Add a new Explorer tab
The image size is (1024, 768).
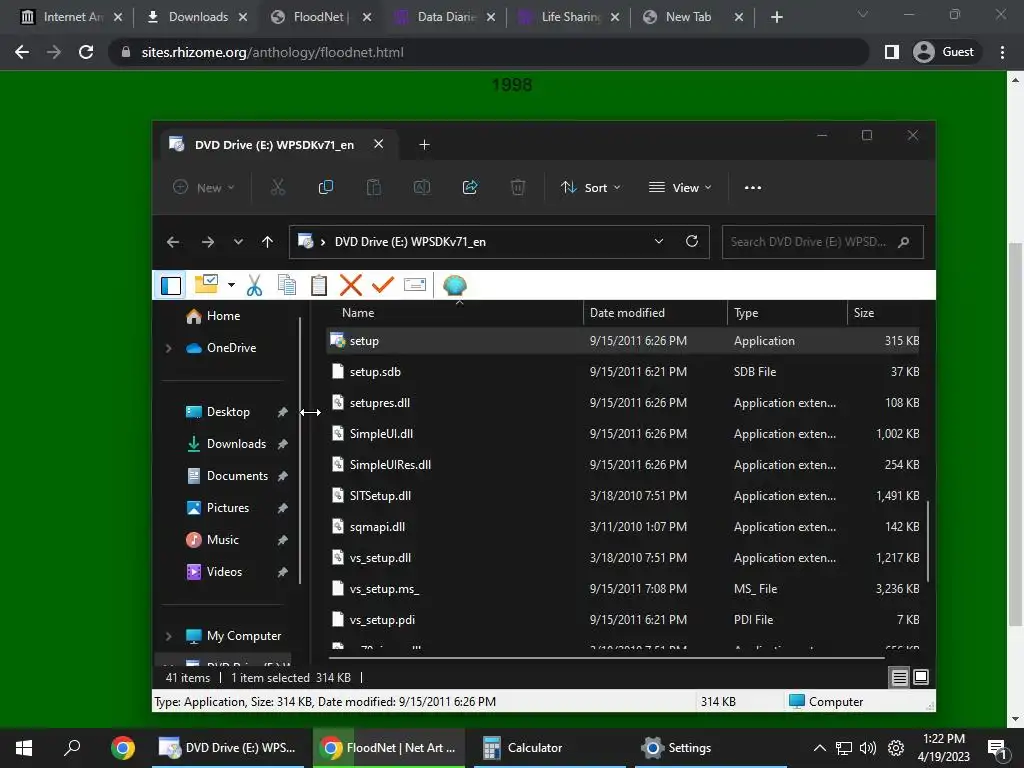[x=424, y=144]
